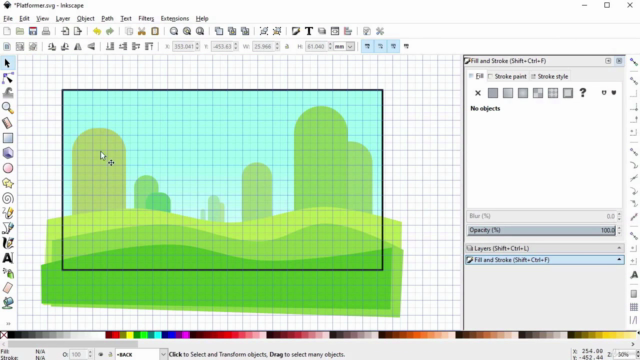Open the Filters menu

click(x=146, y=18)
